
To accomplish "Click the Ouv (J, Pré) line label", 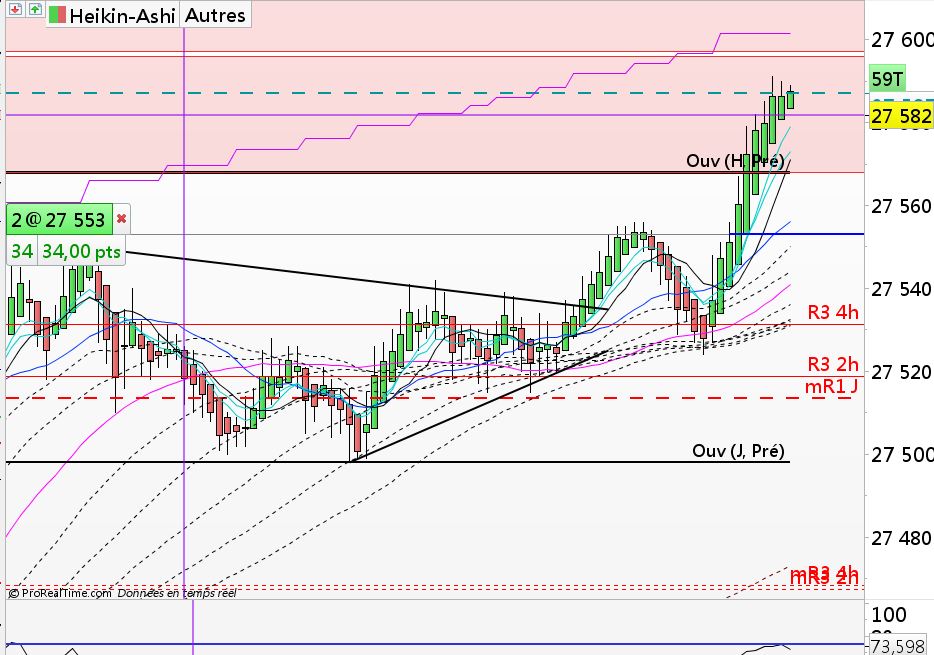I will (x=738, y=451).
